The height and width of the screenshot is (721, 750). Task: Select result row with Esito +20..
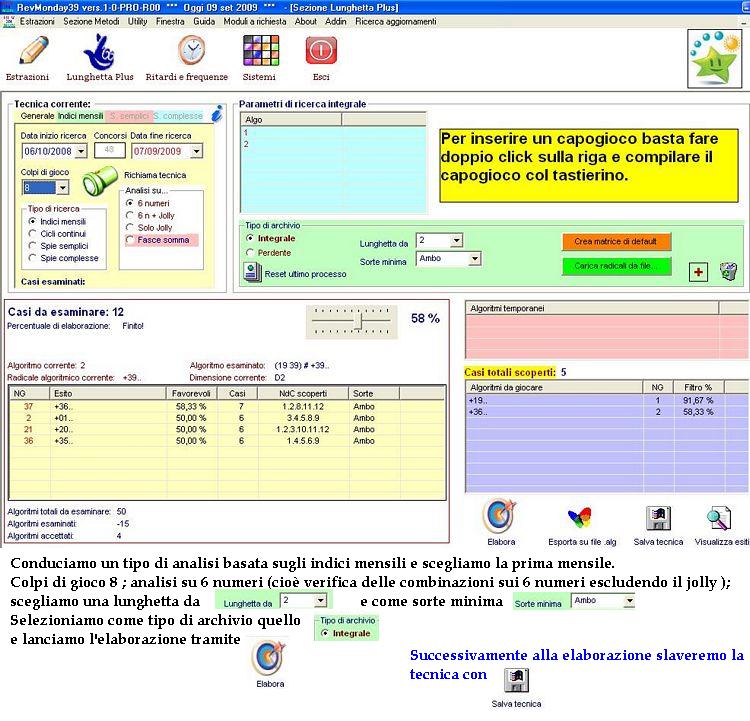(x=227, y=429)
